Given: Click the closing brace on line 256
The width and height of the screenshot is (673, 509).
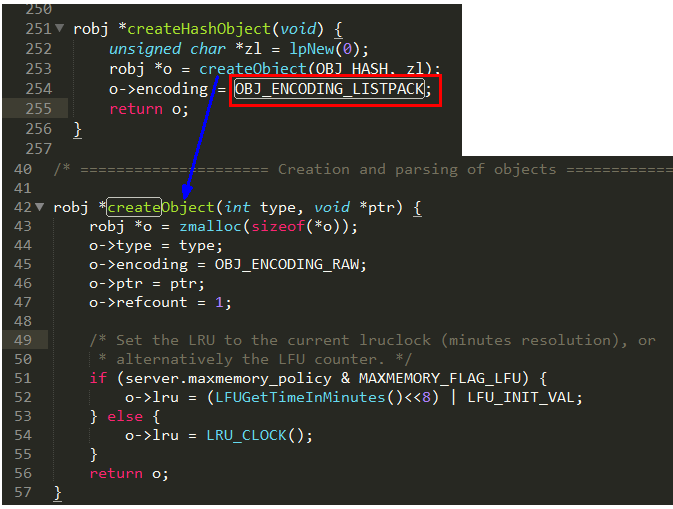Looking at the screenshot, I should coord(77,129).
